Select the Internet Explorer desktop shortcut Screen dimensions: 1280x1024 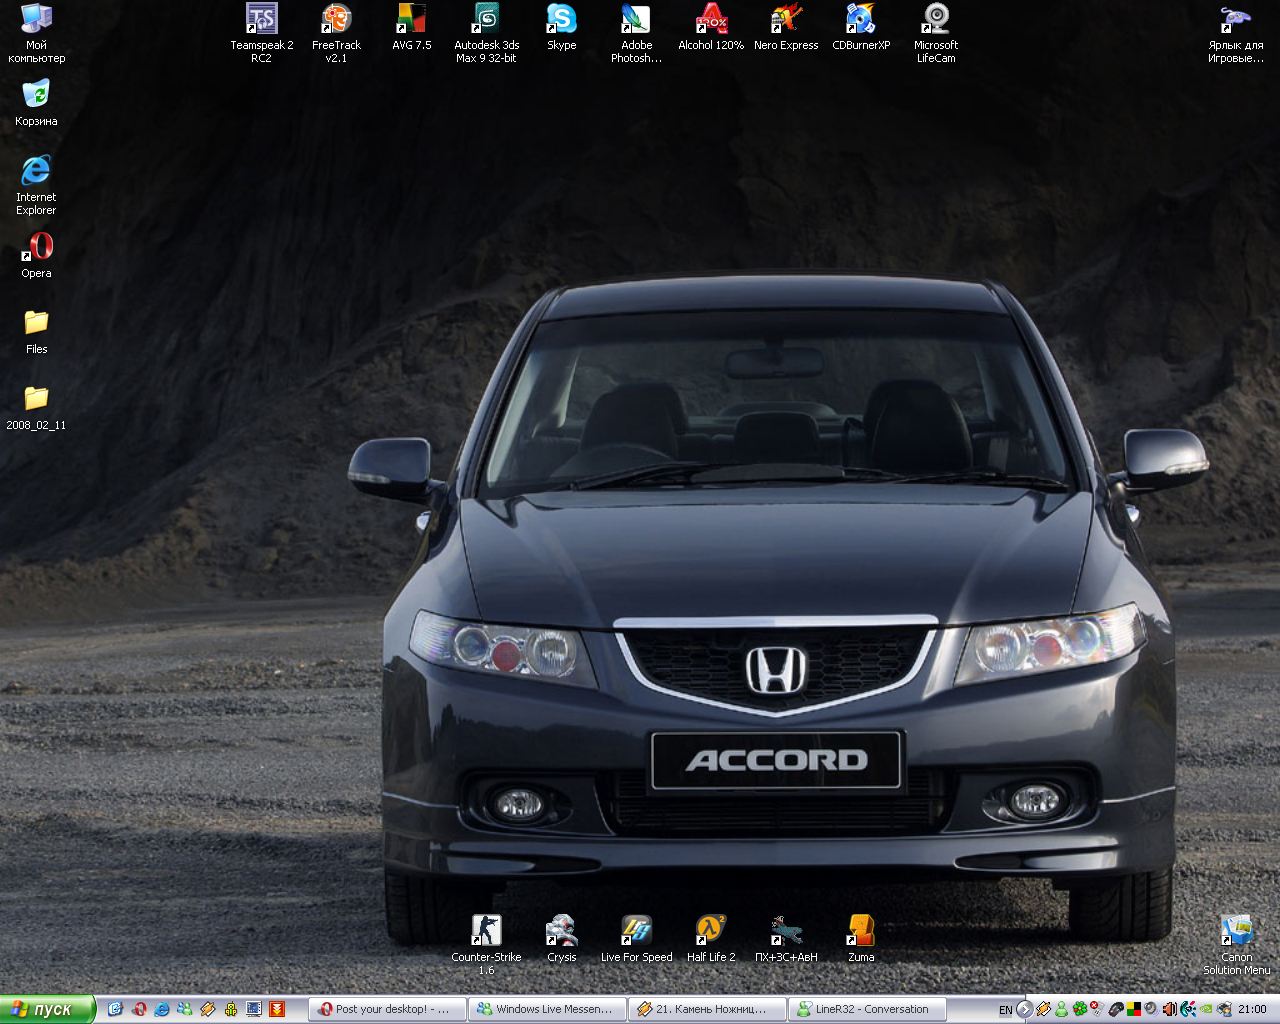(x=36, y=185)
